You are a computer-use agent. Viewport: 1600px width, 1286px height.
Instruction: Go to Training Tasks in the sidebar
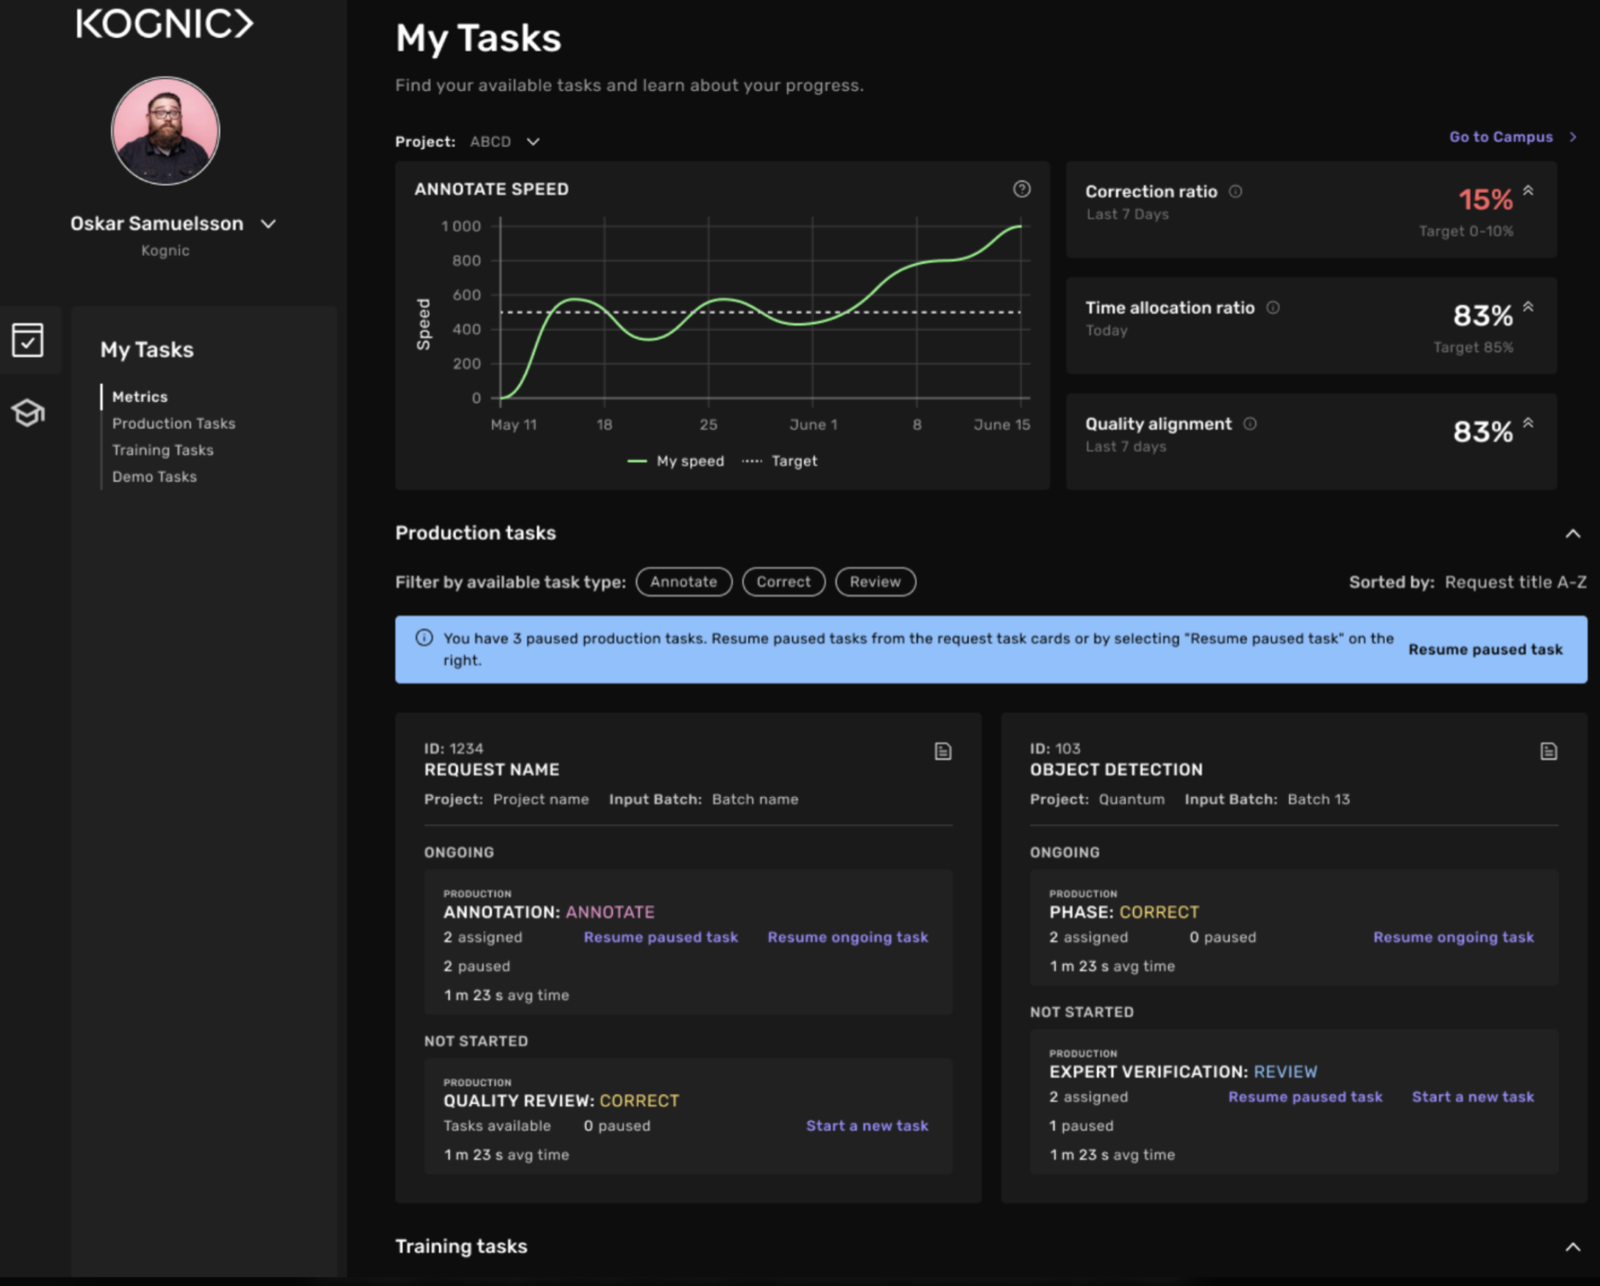point(163,451)
